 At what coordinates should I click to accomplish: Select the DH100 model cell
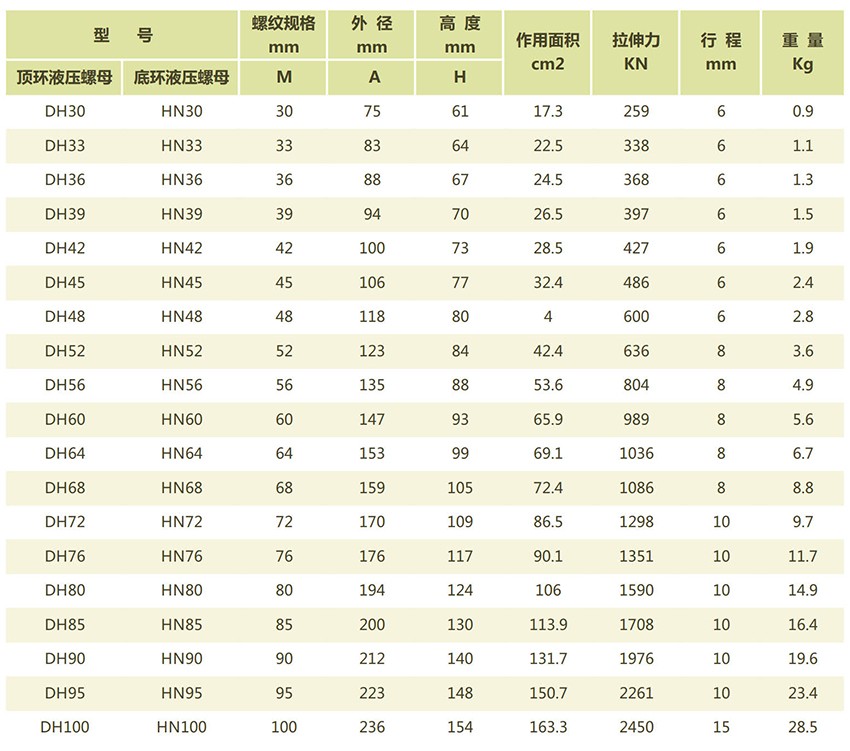pos(65,727)
